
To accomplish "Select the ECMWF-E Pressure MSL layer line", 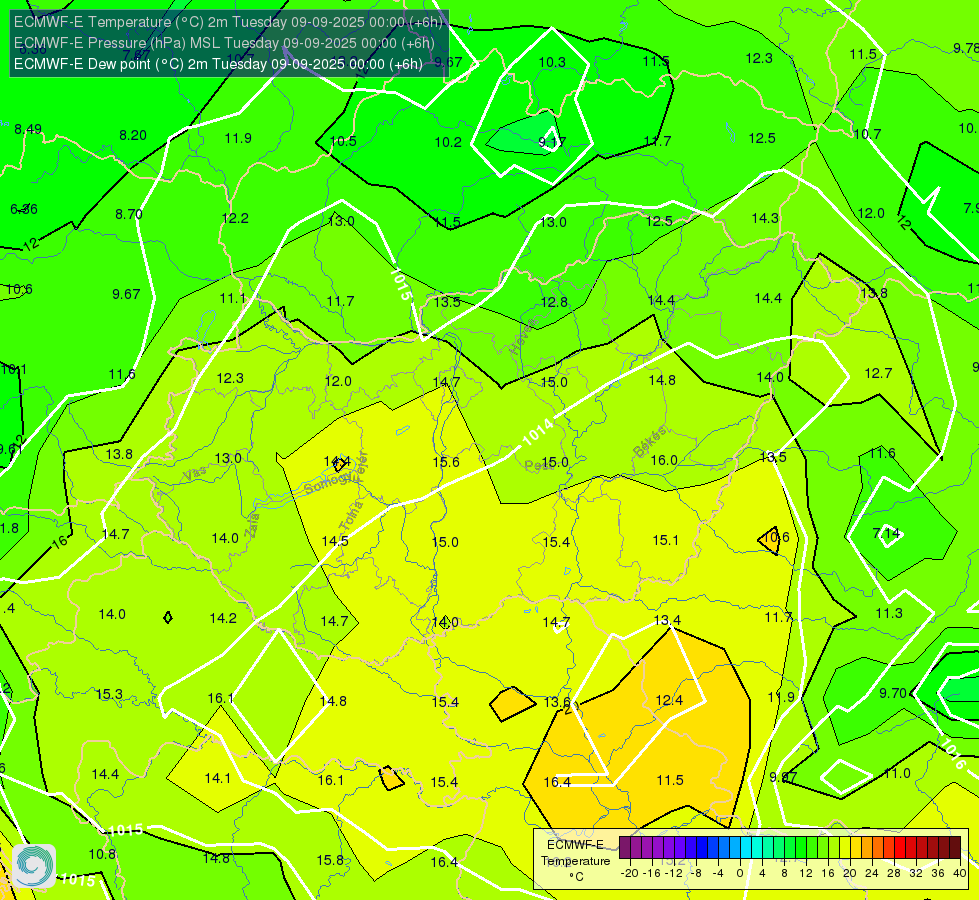I will pos(224,43).
